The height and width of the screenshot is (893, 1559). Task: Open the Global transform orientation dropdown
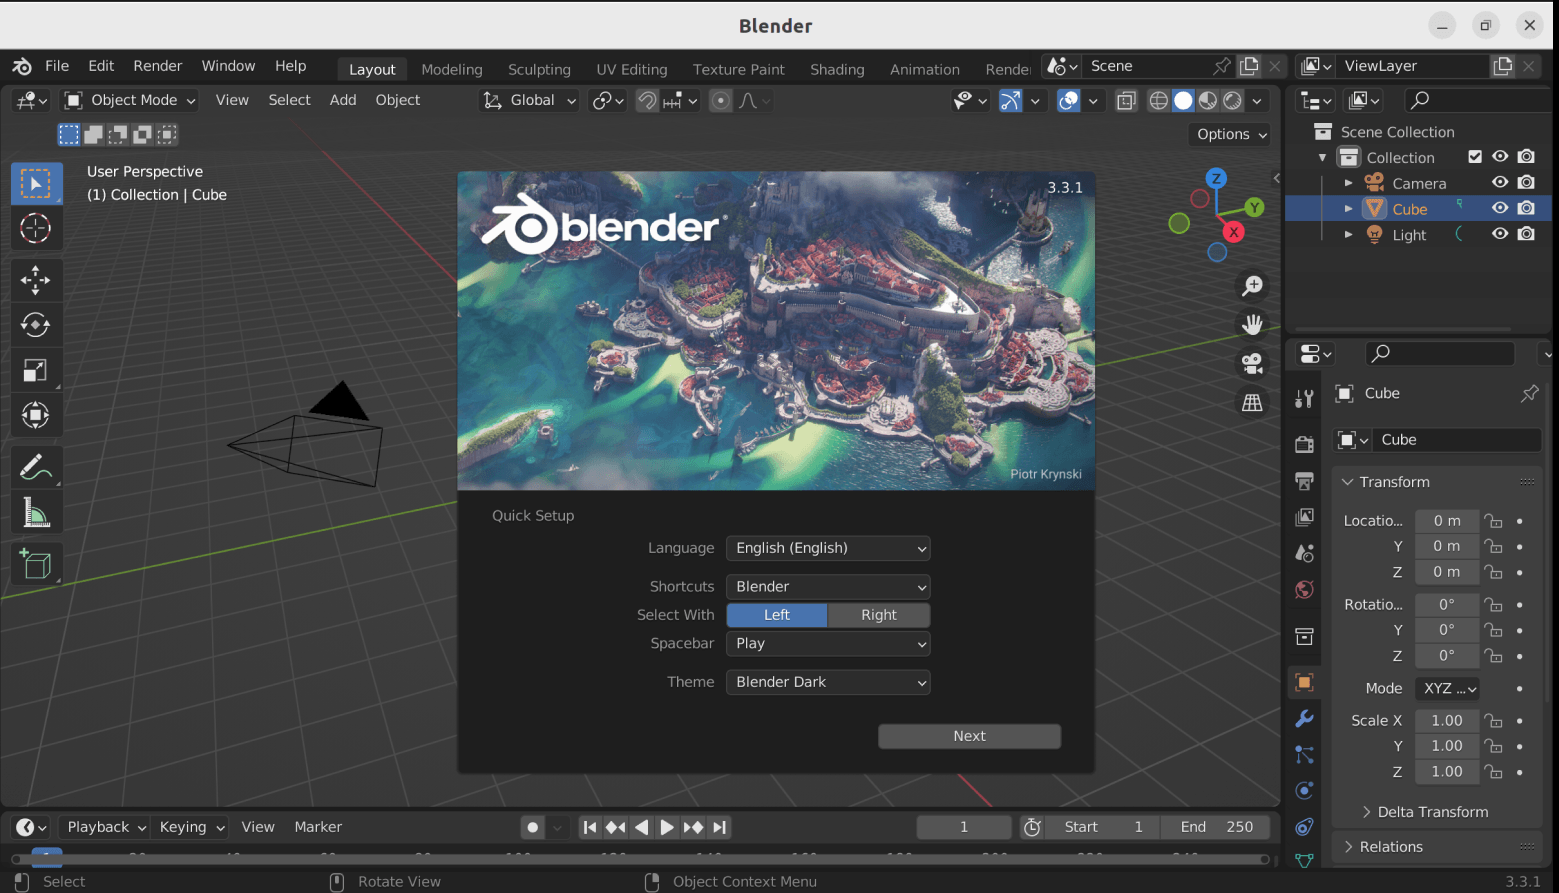(530, 100)
